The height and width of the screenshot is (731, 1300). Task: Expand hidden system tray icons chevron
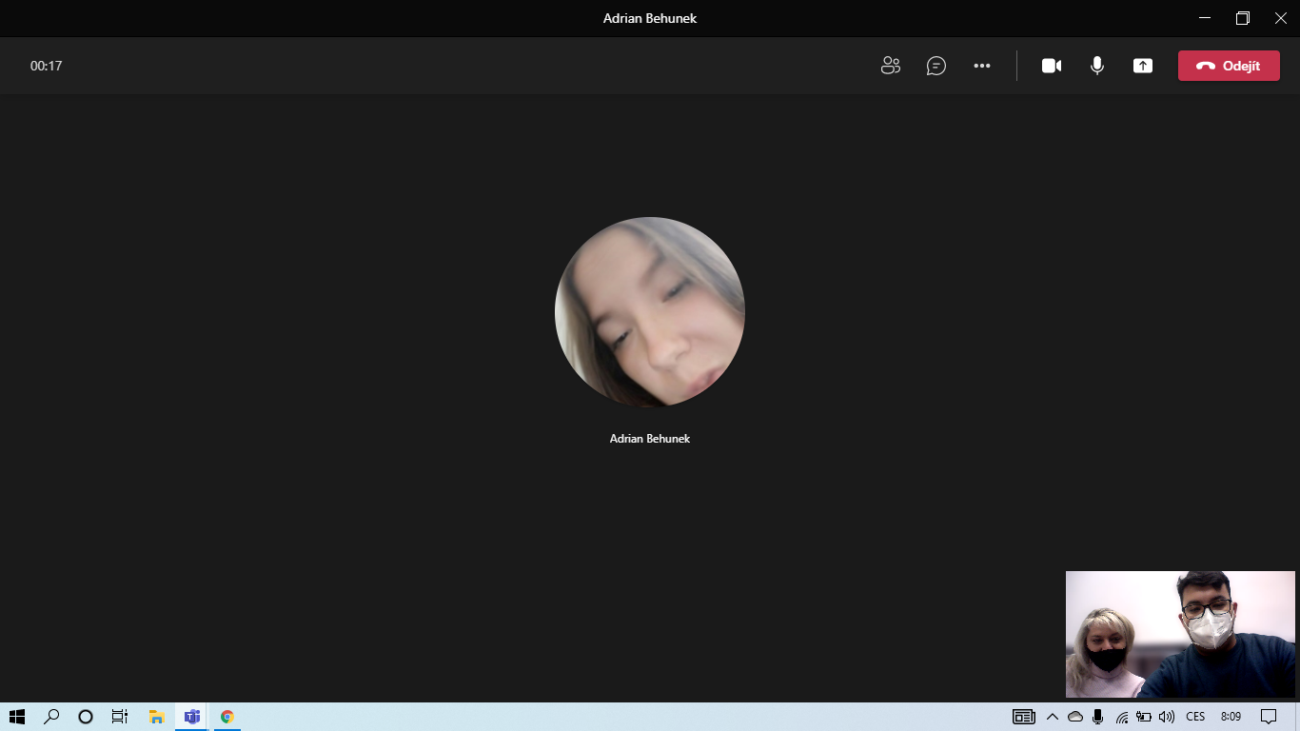pyautogui.click(x=1052, y=717)
